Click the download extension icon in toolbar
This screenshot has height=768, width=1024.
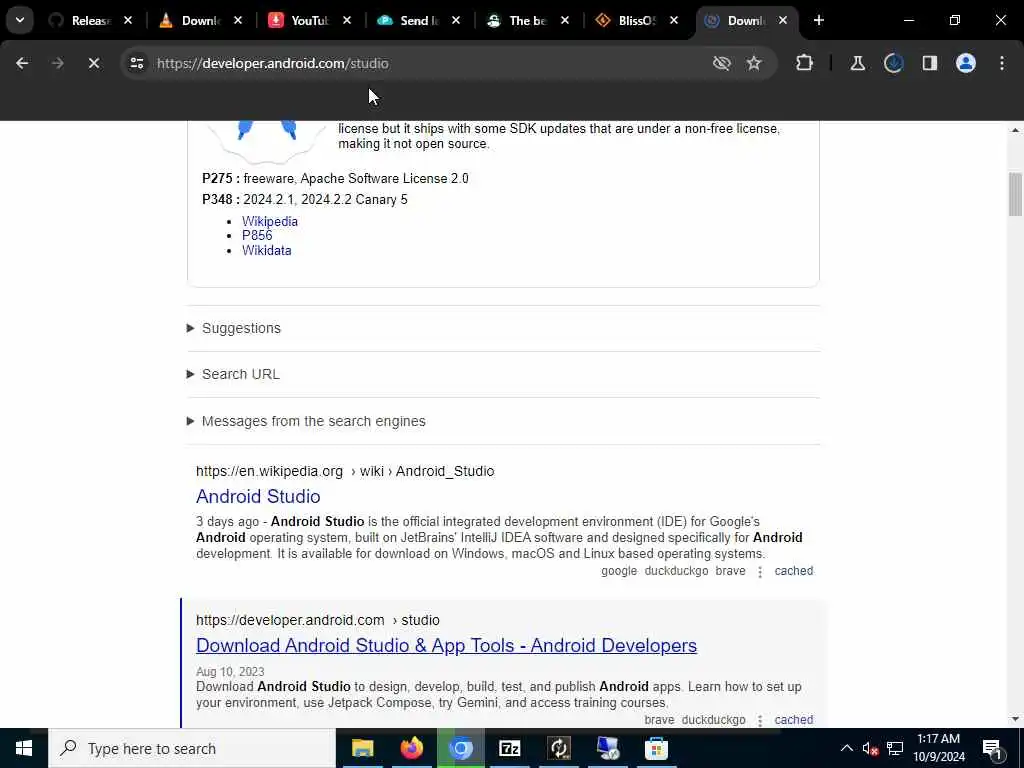(893, 63)
